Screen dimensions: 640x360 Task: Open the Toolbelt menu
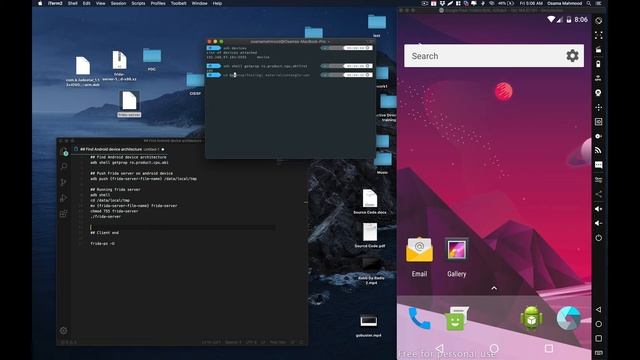tap(179, 3)
